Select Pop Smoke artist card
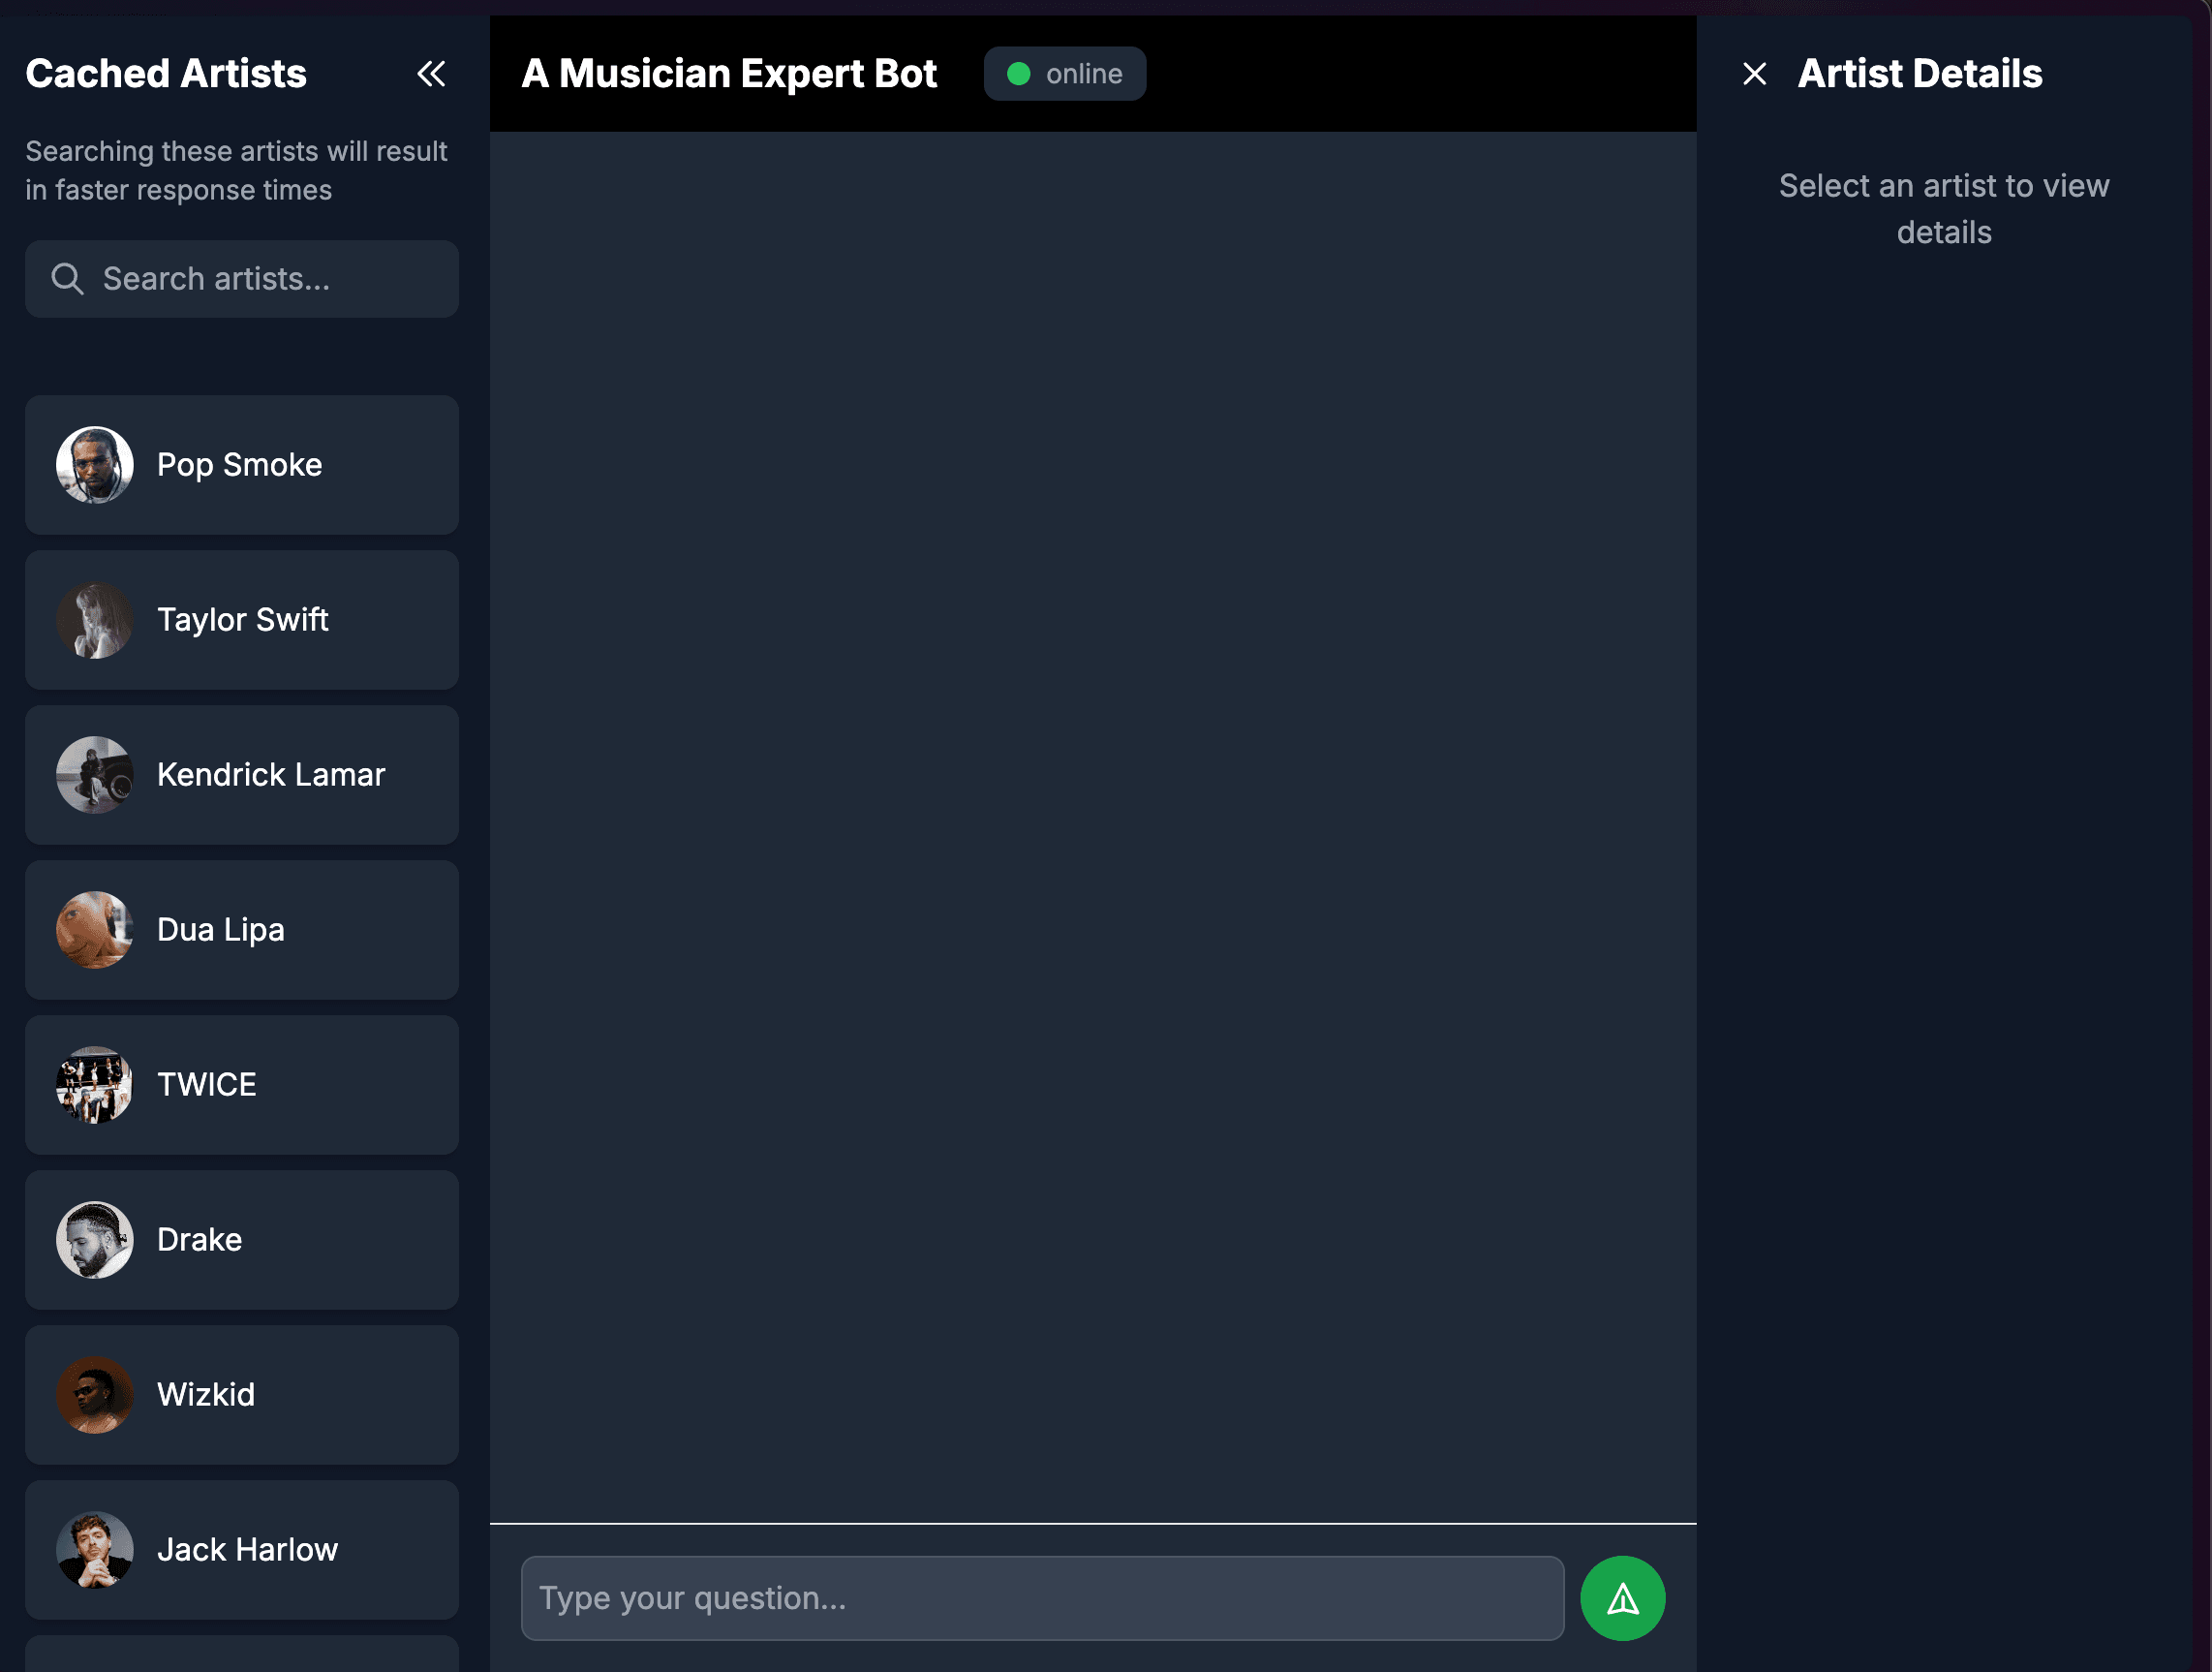This screenshot has width=2212, height=1672. (242, 465)
